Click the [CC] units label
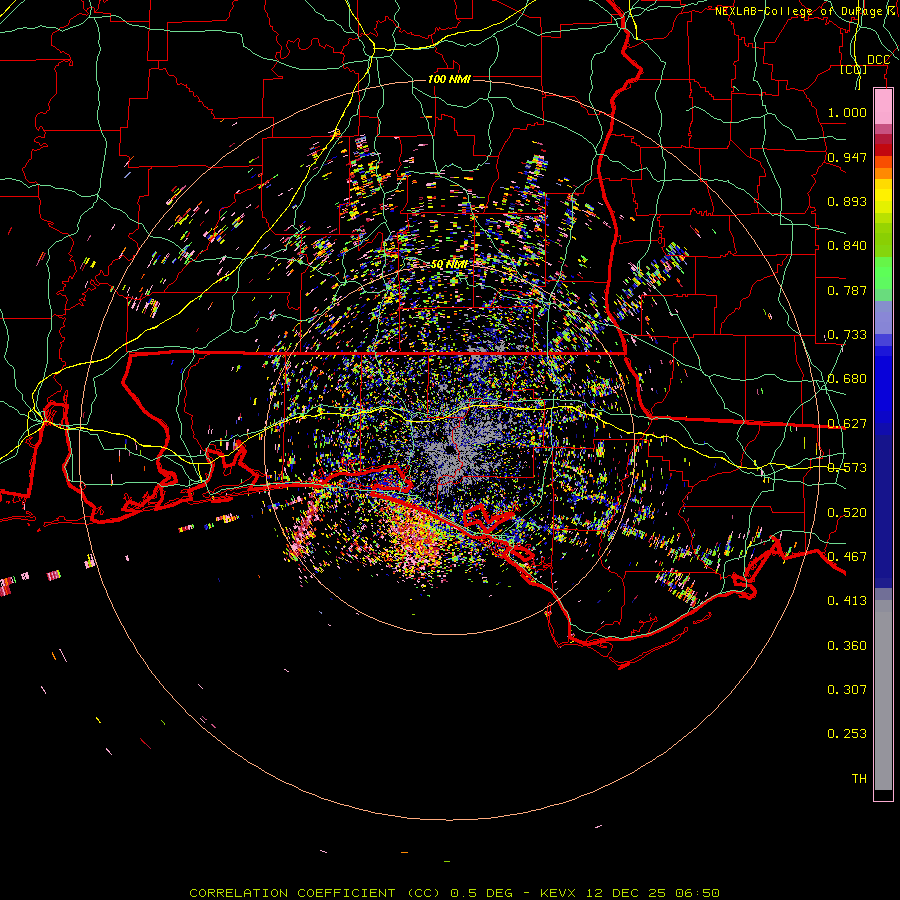Viewport: 900px width, 900px height. coord(854,69)
